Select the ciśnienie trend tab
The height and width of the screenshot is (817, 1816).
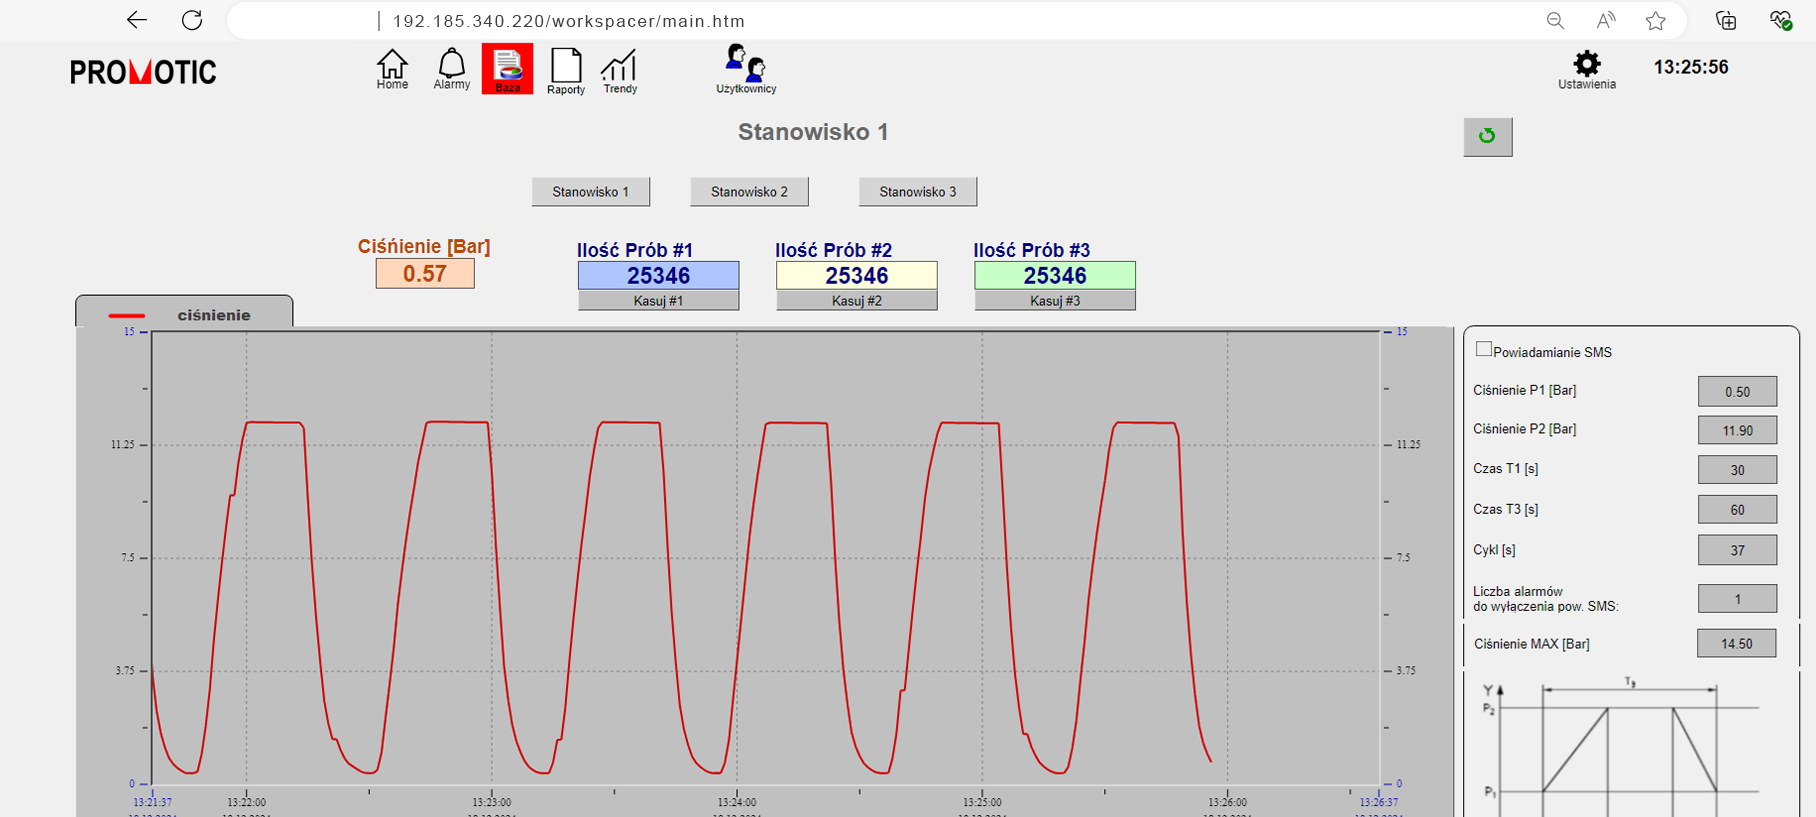[x=184, y=312]
